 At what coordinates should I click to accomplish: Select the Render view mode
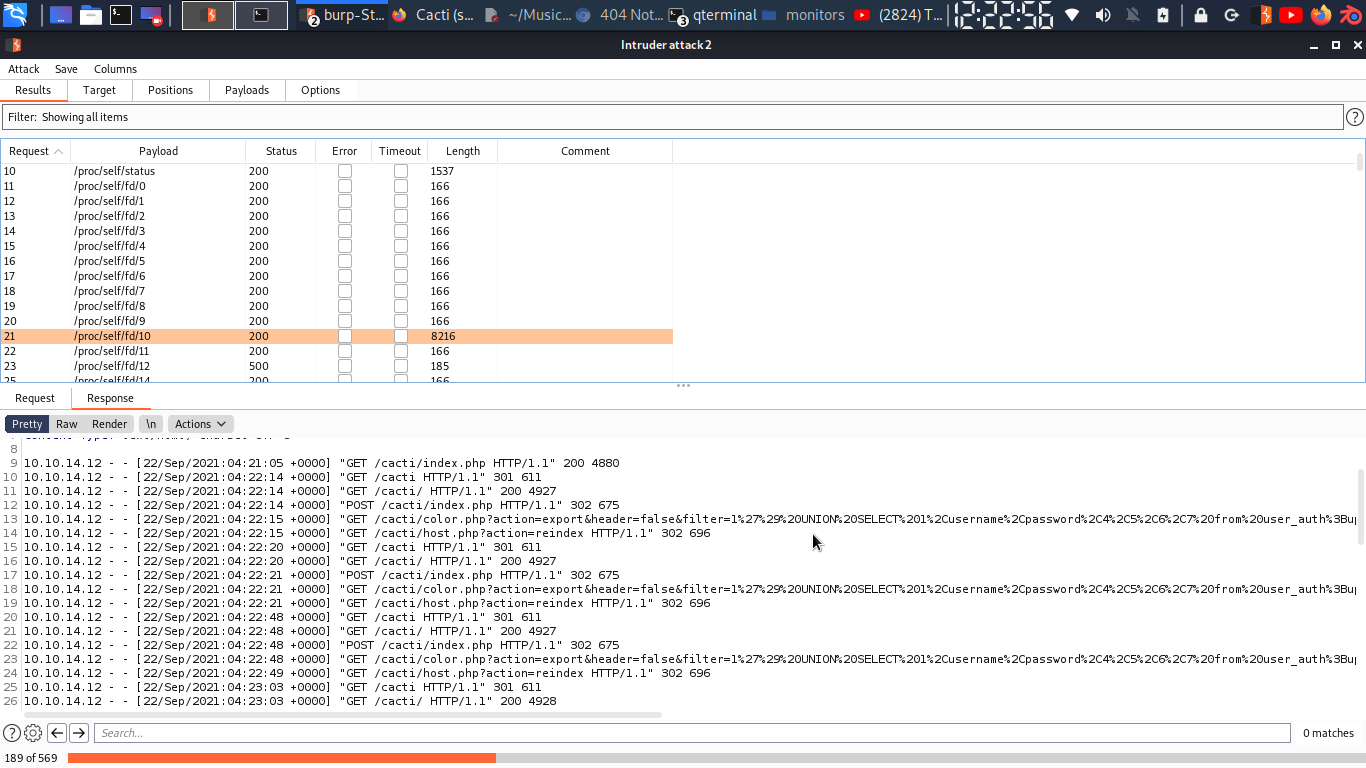pyautogui.click(x=110, y=424)
